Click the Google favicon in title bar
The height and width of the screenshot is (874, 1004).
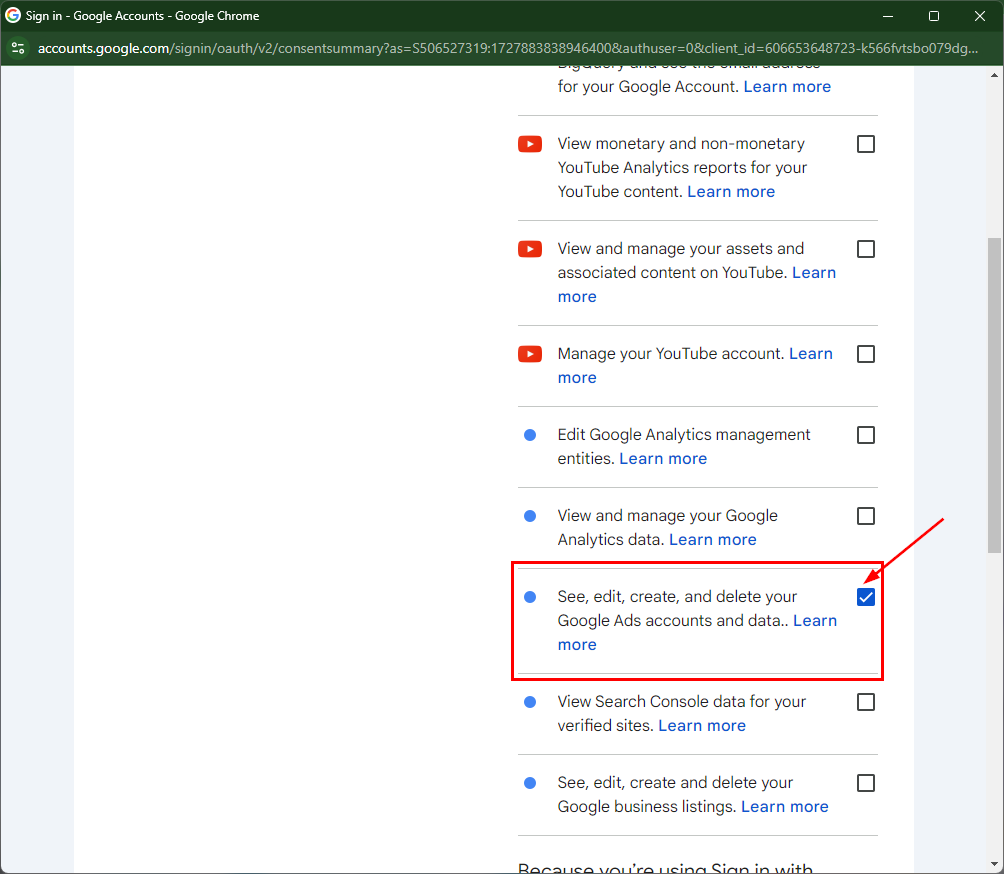[x=13, y=16]
